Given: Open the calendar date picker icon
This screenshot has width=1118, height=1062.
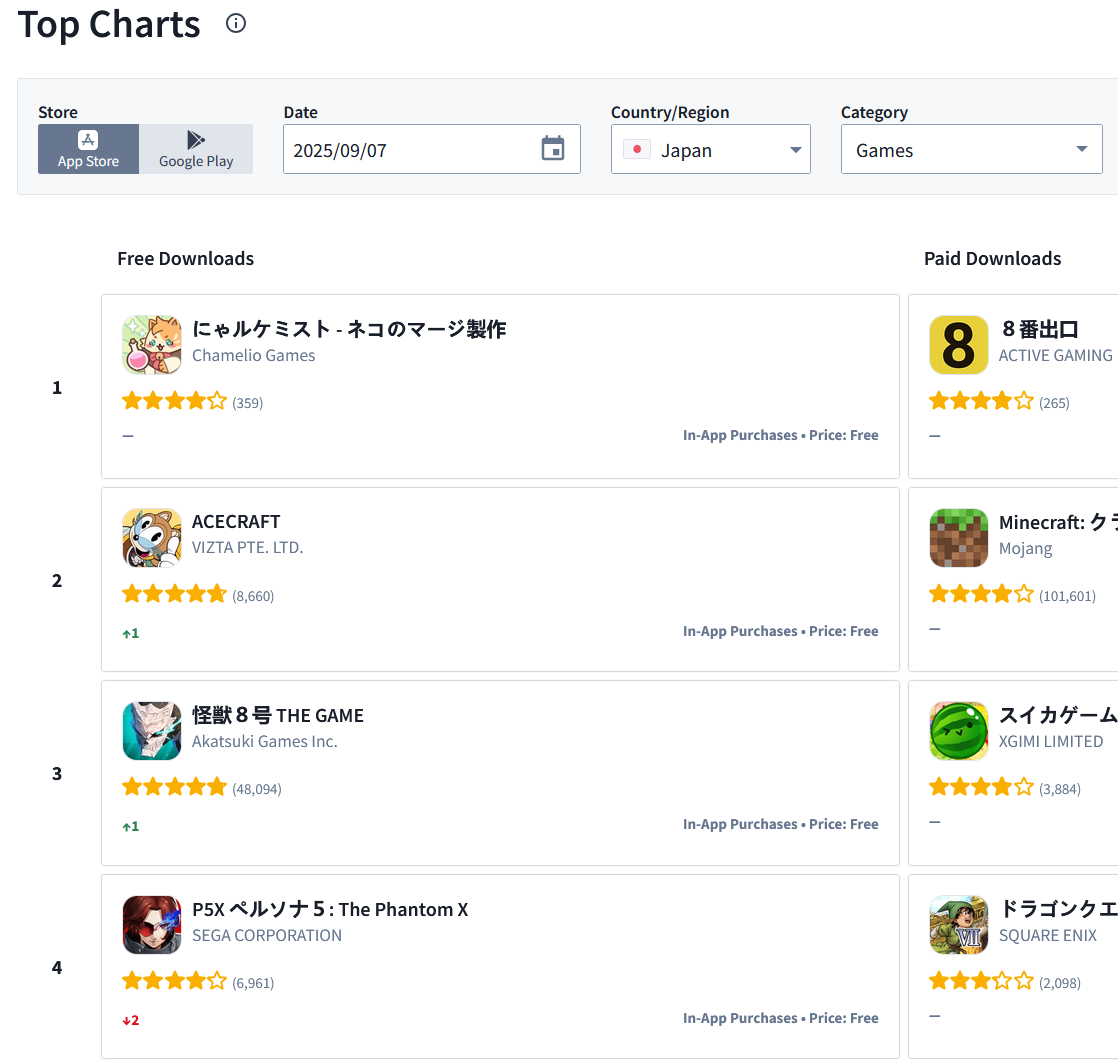Looking at the screenshot, I should 553,149.
